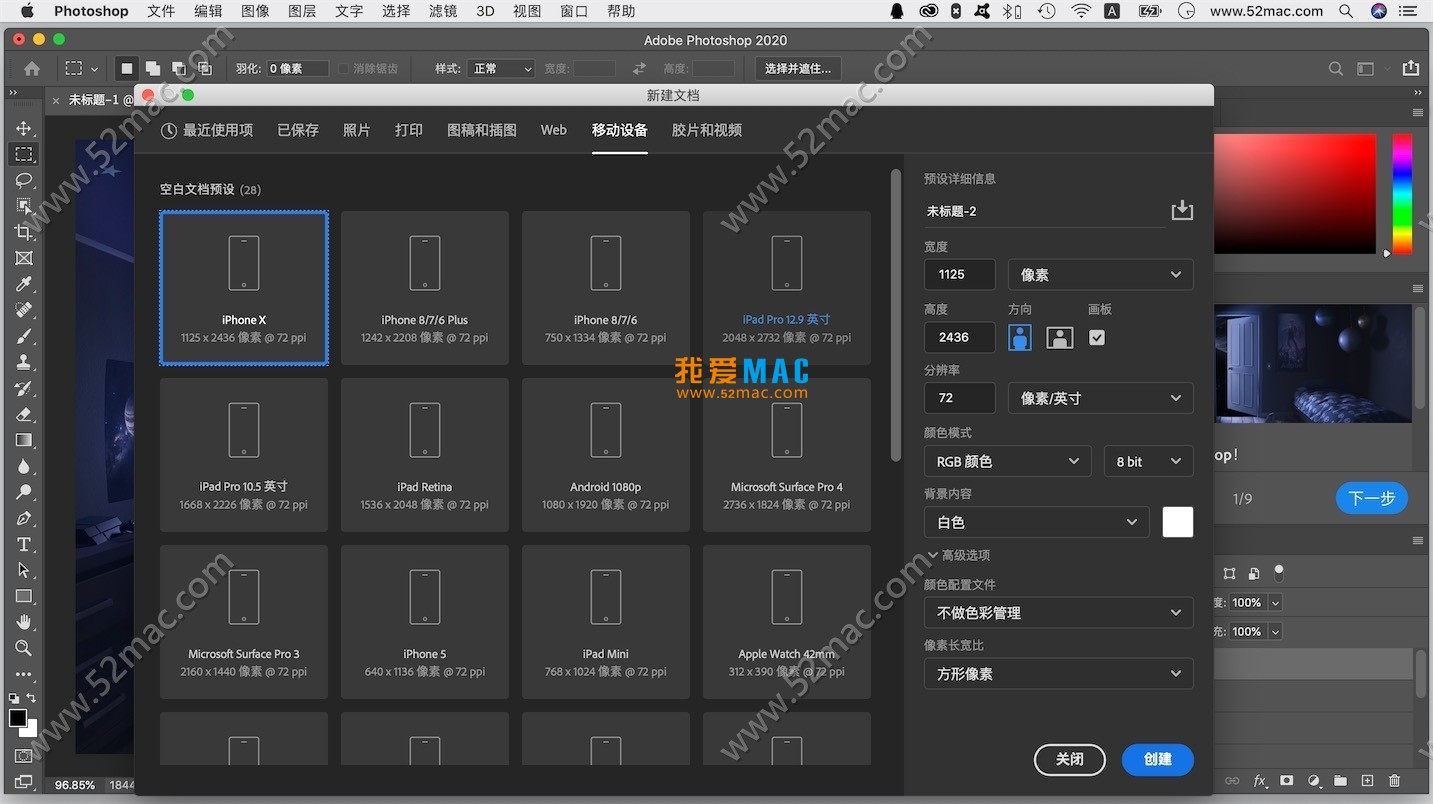Select the Move tool in the toolbar
The image size is (1433, 804).
pyautogui.click(x=24, y=128)
